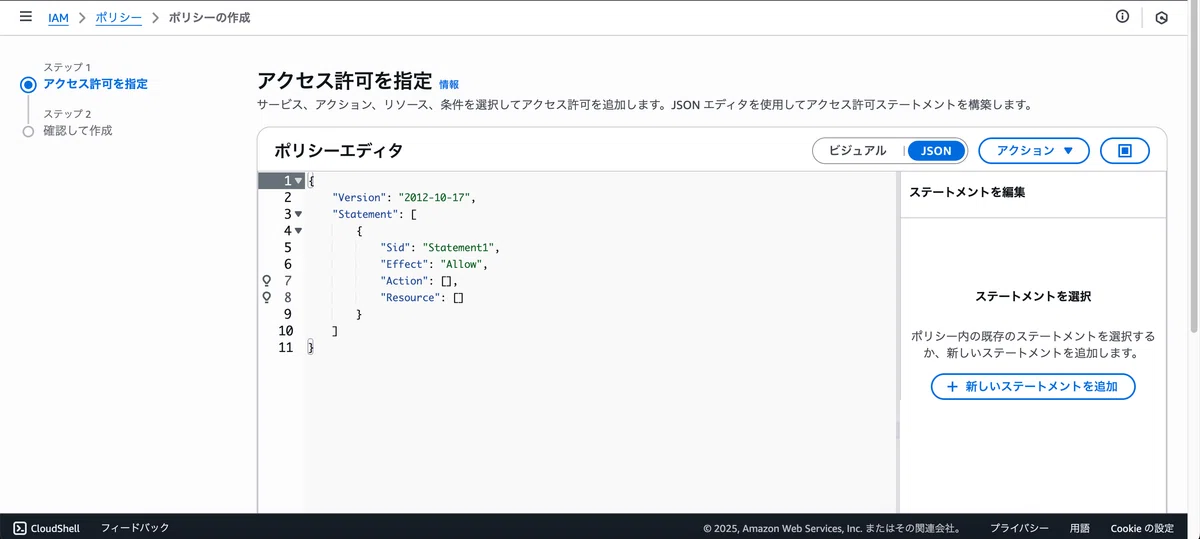Click line number 10 in gutter
The image size is (1200, 539).
(286, 331)
